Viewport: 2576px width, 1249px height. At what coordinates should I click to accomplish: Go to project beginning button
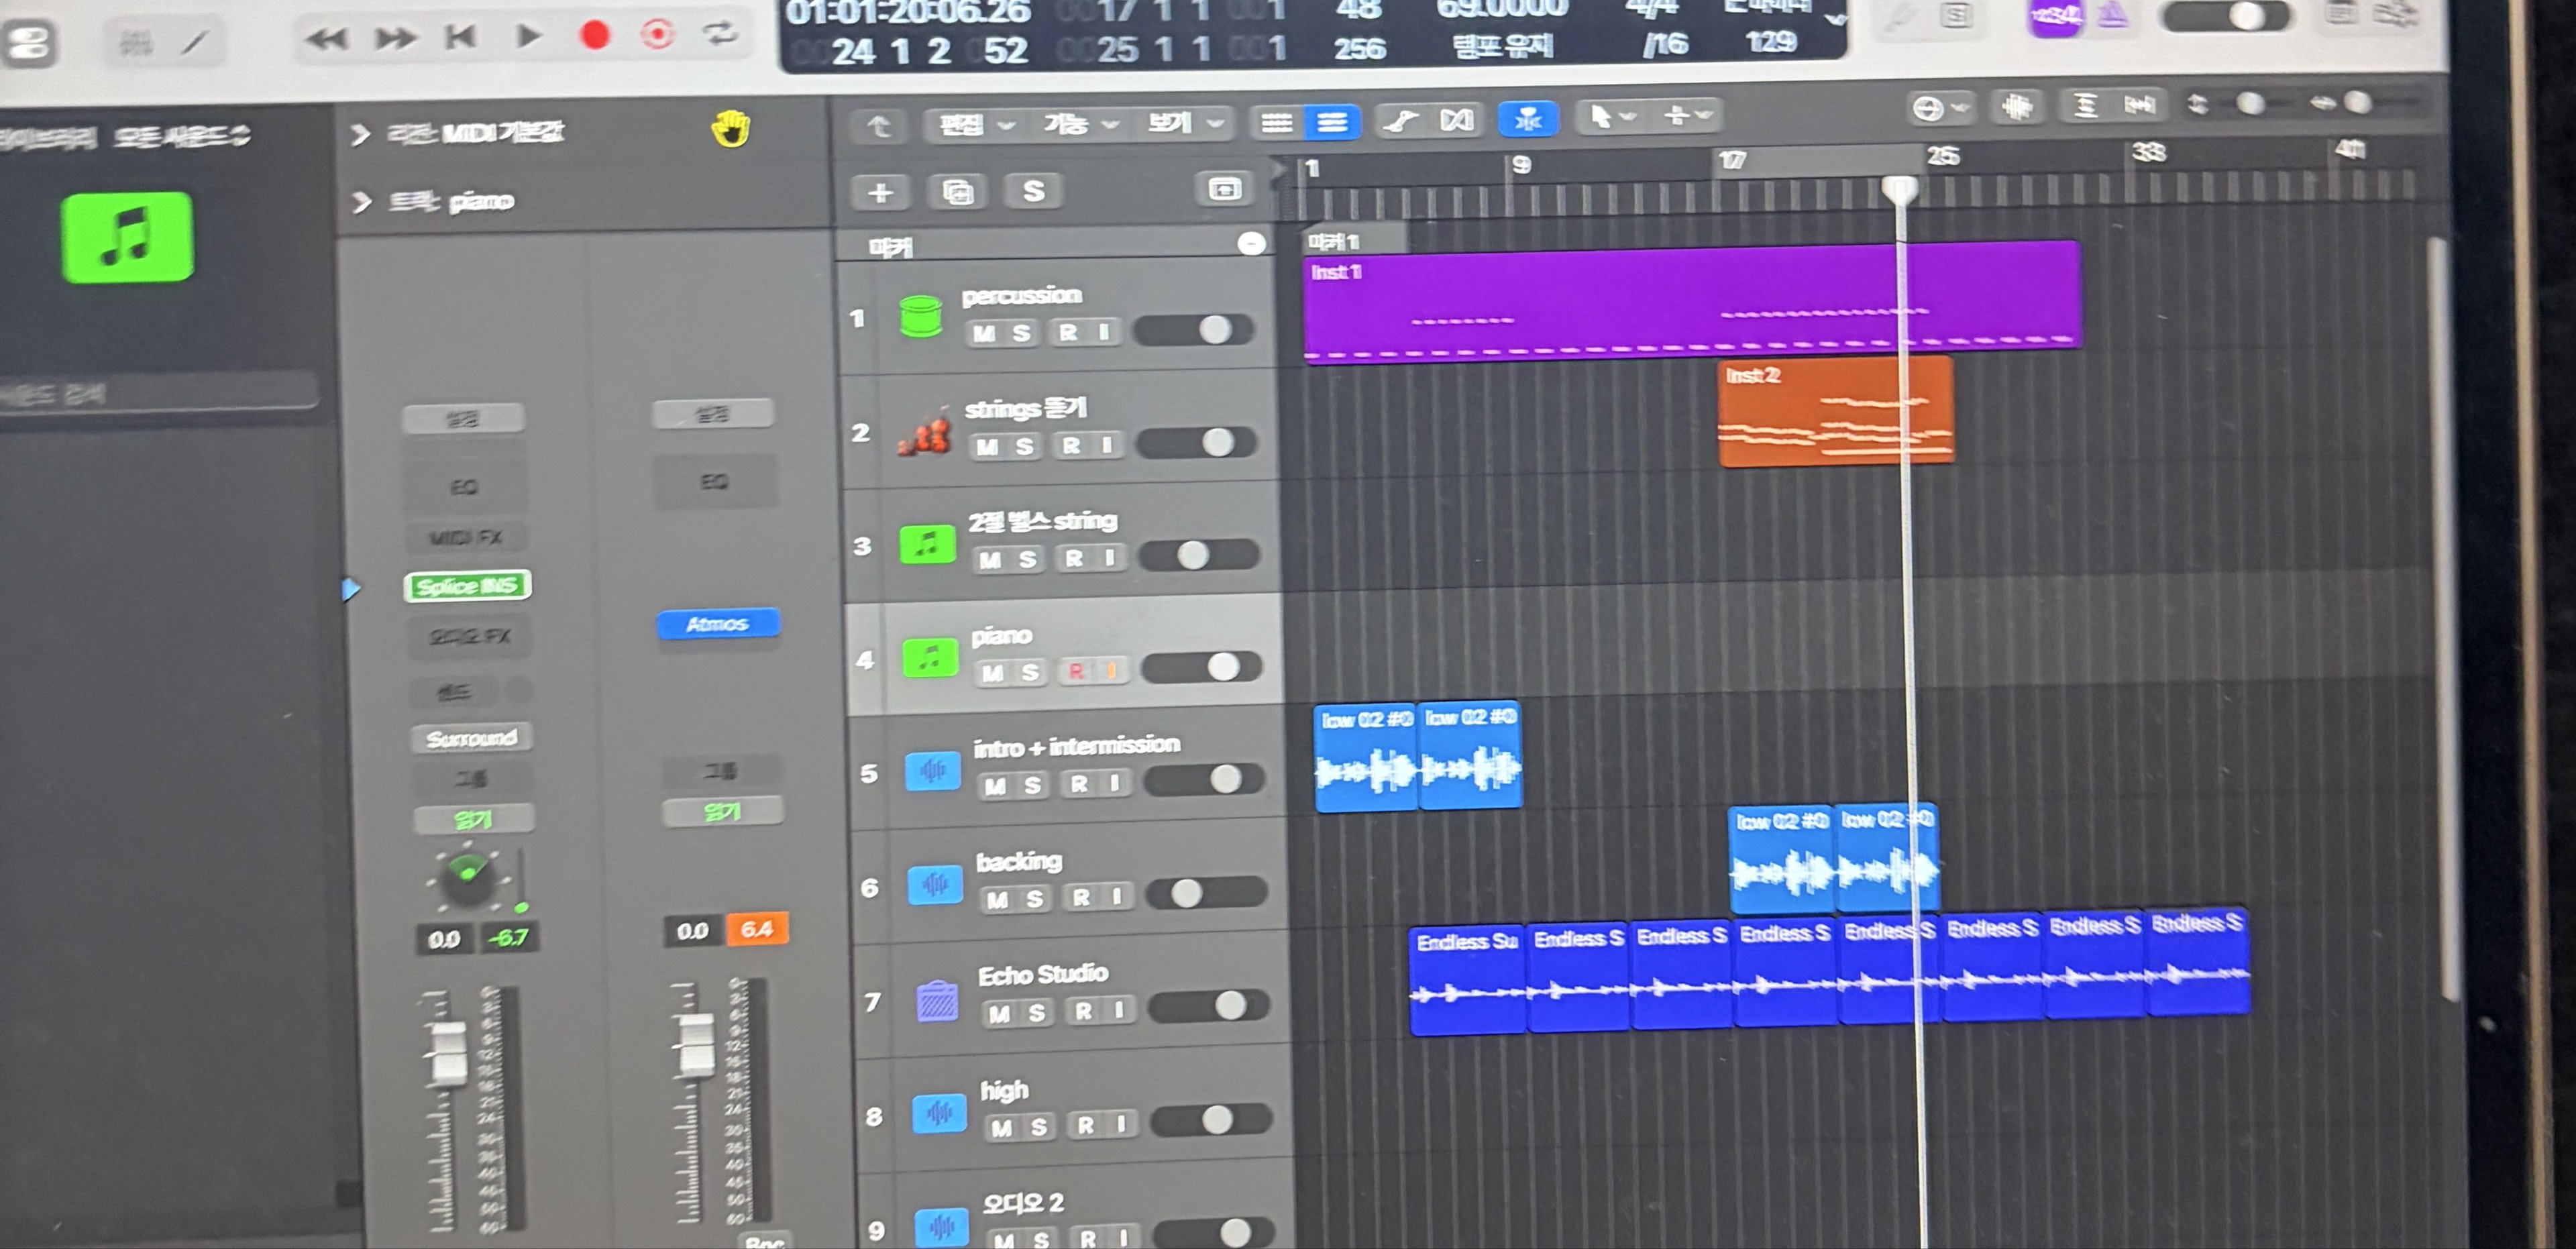(460, 37)
